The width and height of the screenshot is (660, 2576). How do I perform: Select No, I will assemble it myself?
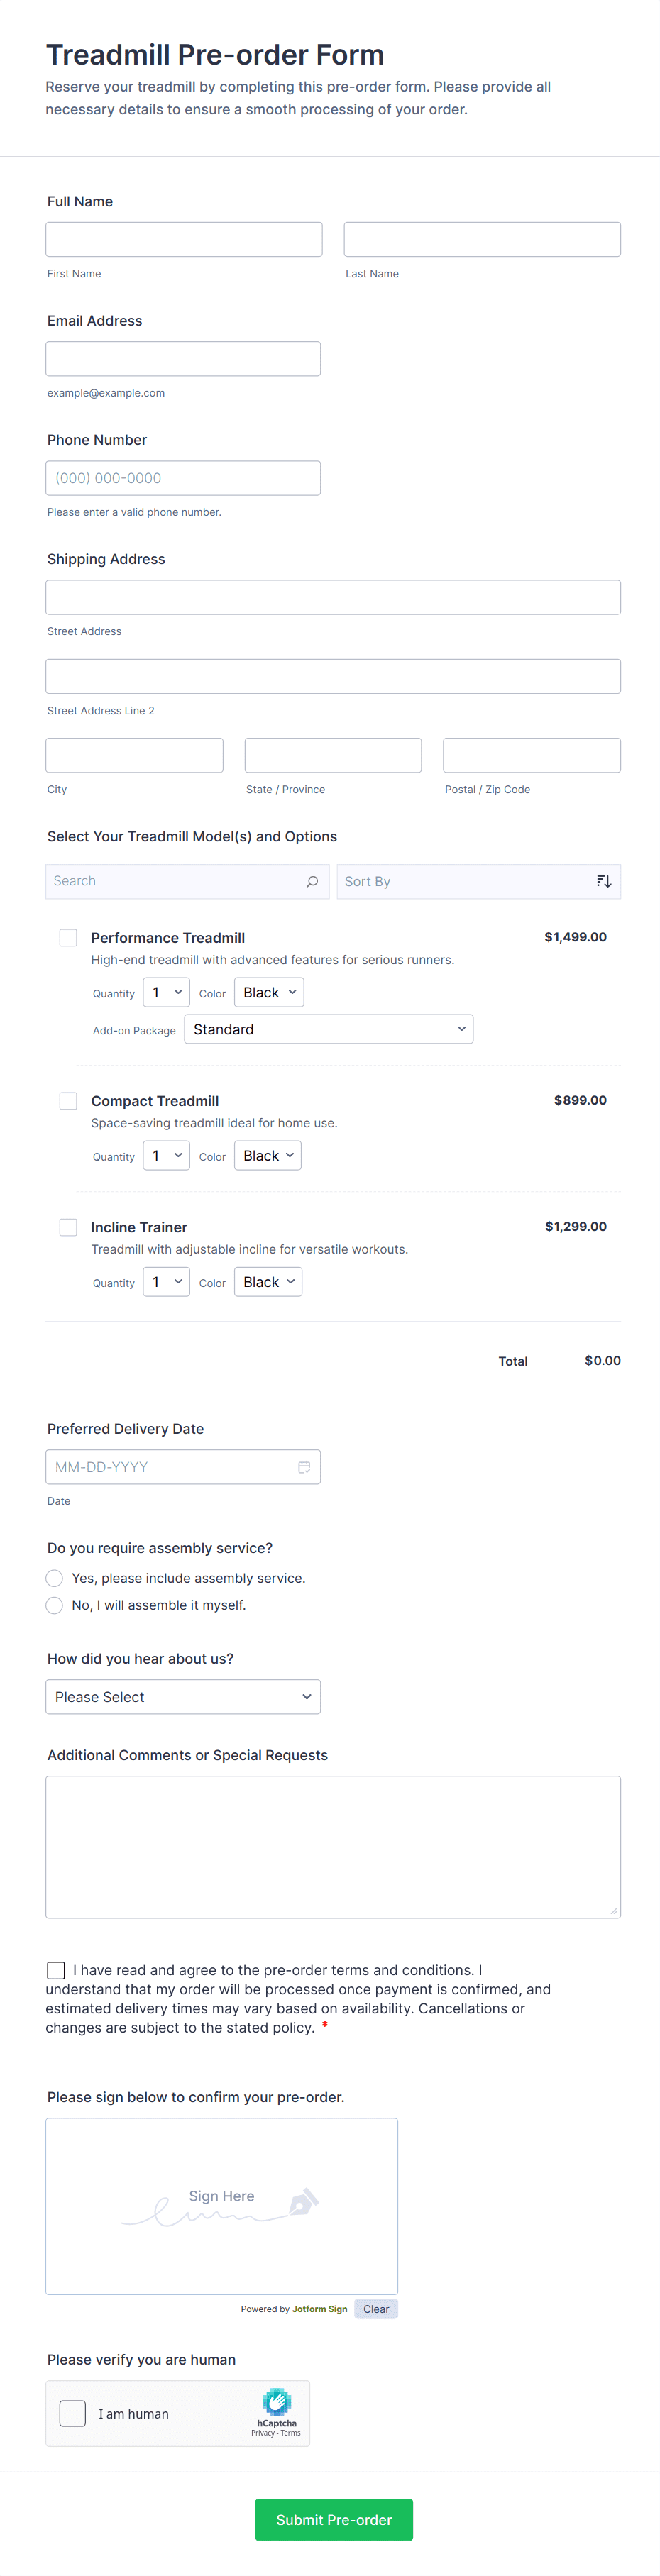pos(55,1605)
